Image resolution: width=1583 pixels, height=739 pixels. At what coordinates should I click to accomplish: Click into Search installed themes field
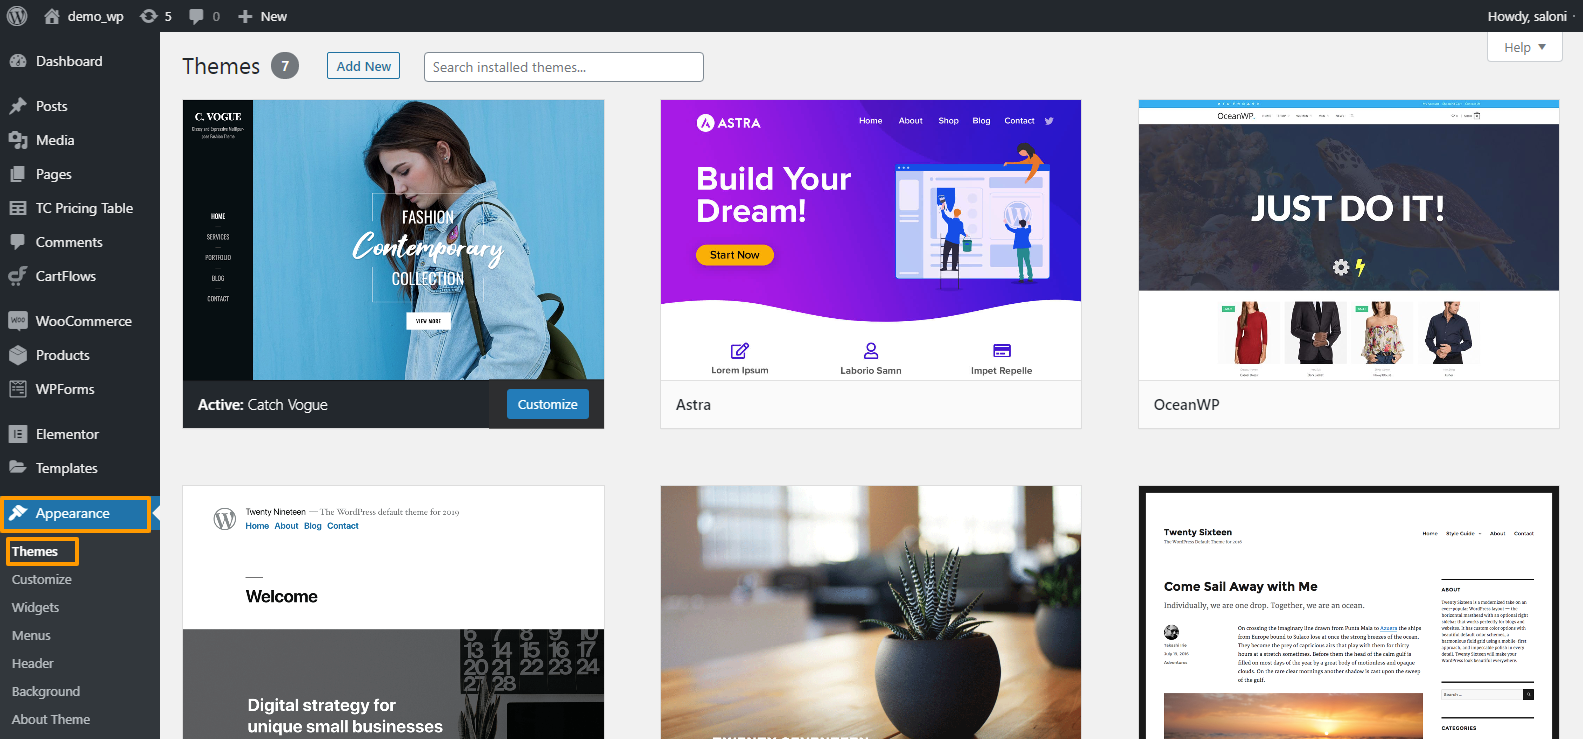point(564,67)
